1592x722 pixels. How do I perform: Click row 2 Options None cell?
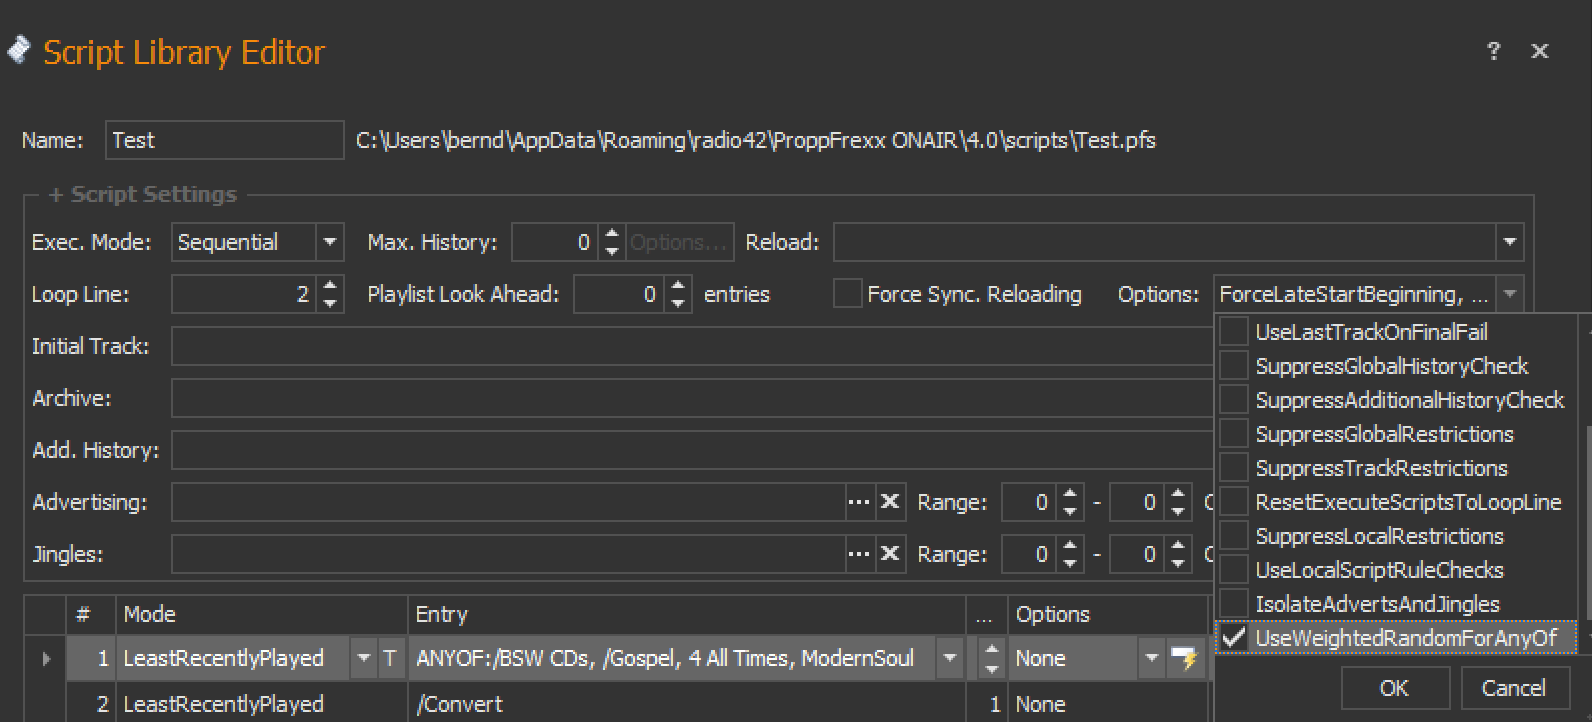tap(1109, 704)
